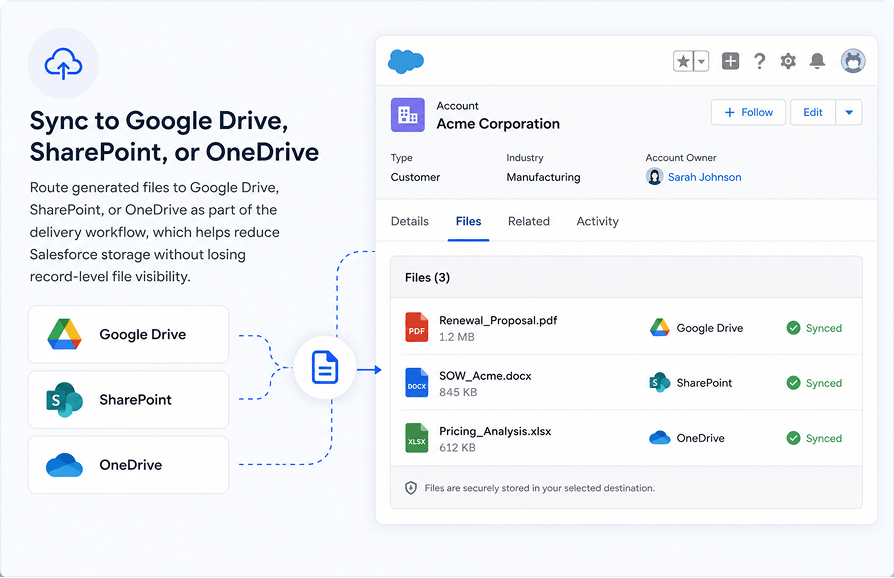Select the Google Drive card on left

tap(128, 334)
